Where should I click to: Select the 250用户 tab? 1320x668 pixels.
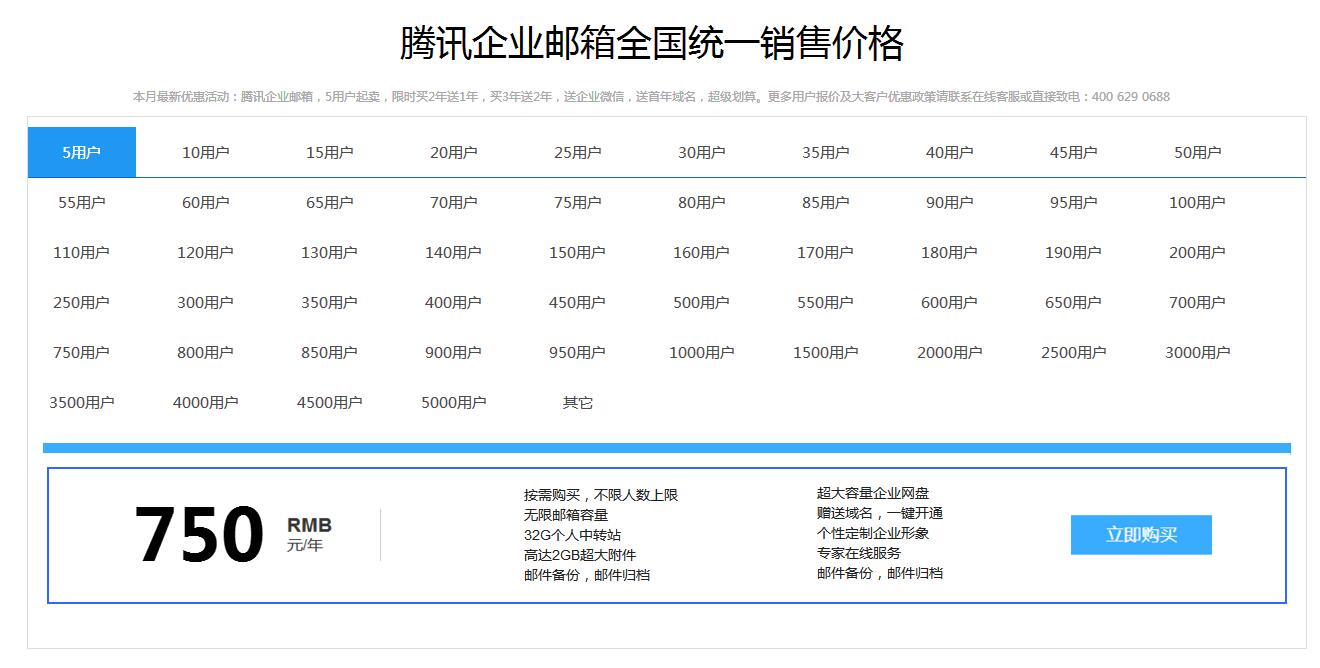click(82, 302)
